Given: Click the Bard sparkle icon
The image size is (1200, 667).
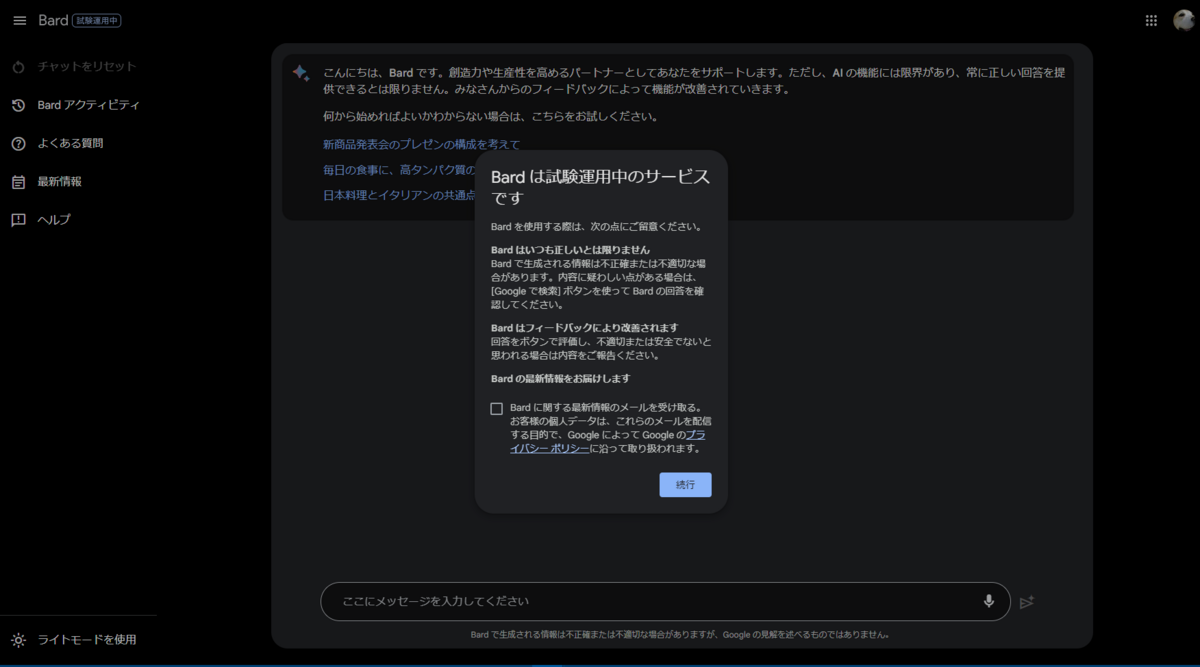Looking at the screenshot, I should click(301, 73).
